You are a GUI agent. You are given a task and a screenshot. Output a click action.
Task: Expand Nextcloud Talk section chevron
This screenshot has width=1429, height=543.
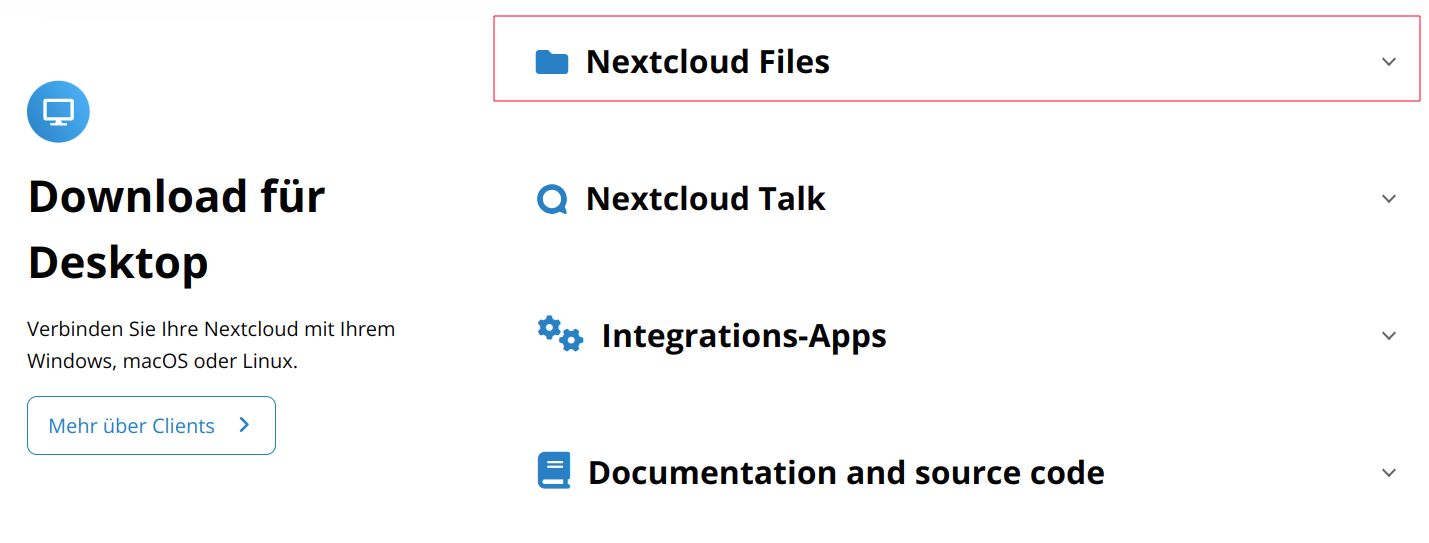pyautogui.click(x=1388, y=199)
